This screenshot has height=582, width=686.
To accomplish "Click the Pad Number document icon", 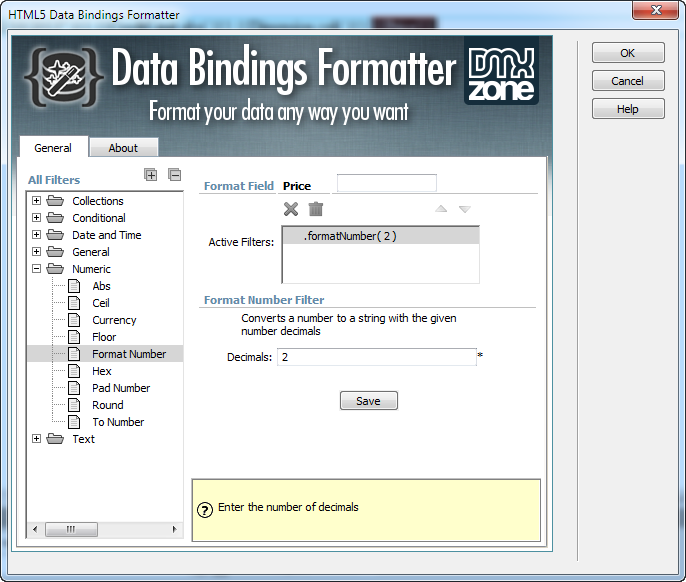I will click(x=74, y=388).
